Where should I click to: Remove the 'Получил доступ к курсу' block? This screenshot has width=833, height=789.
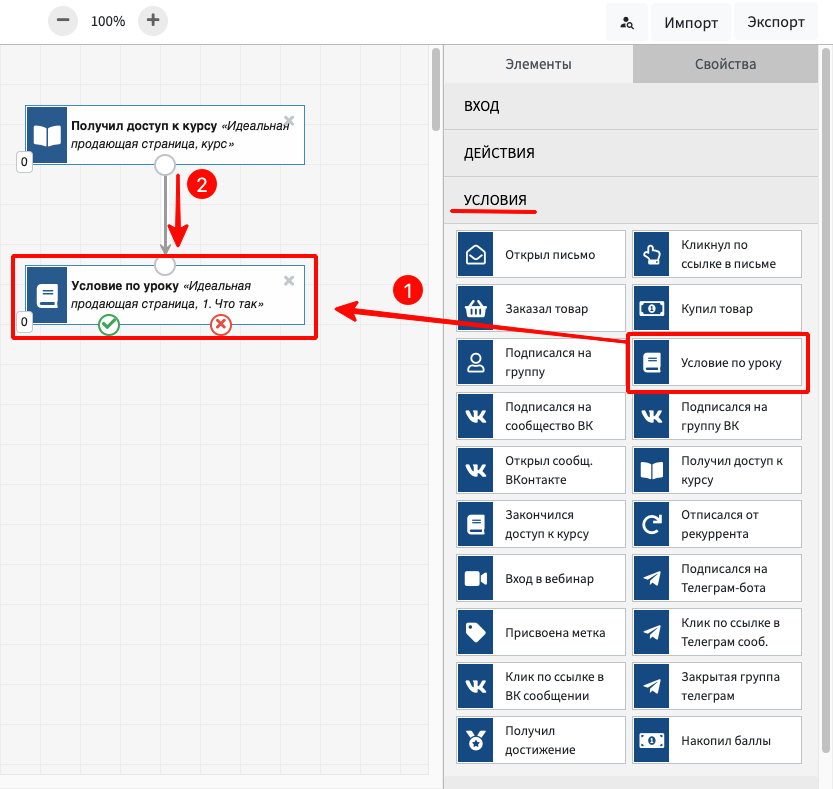(289, 120)
